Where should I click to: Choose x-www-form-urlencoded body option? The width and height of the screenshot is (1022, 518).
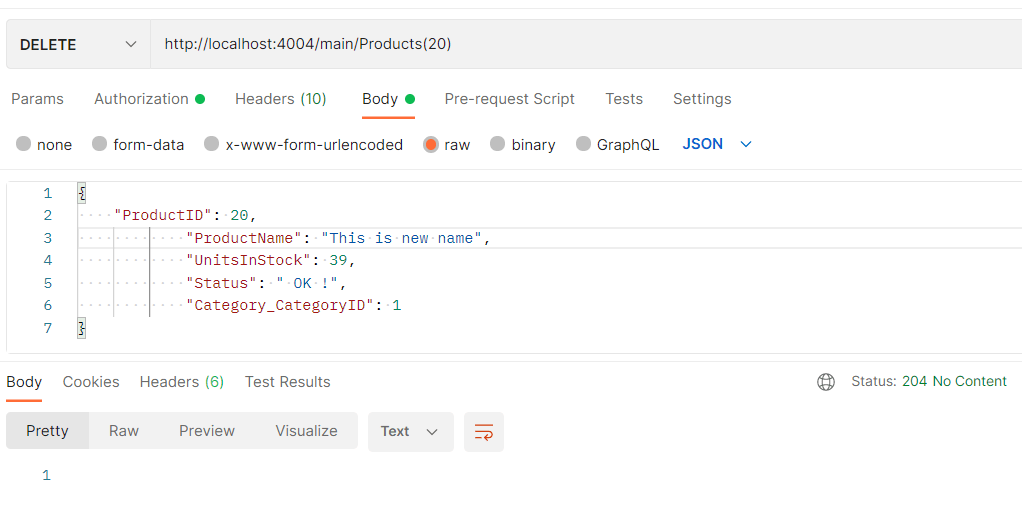pos(212,144)
